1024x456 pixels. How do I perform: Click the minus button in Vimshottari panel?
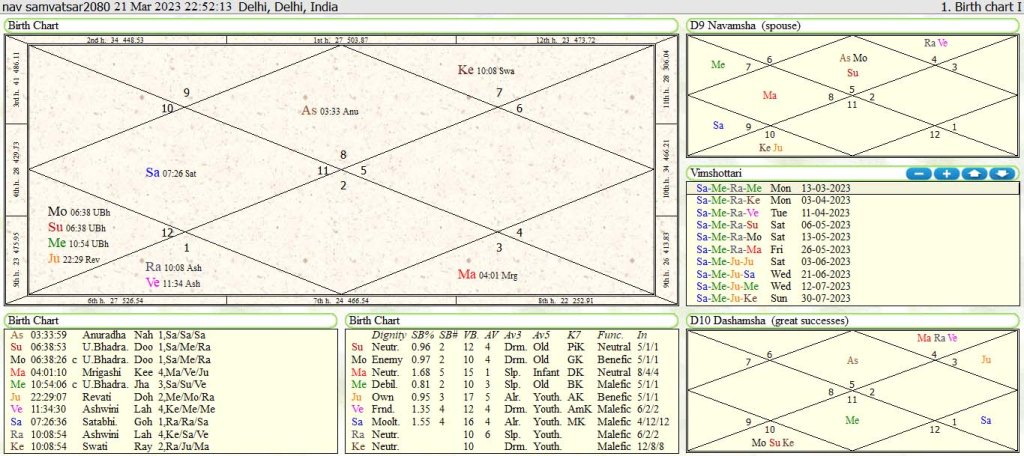click(x=919, y=173)
